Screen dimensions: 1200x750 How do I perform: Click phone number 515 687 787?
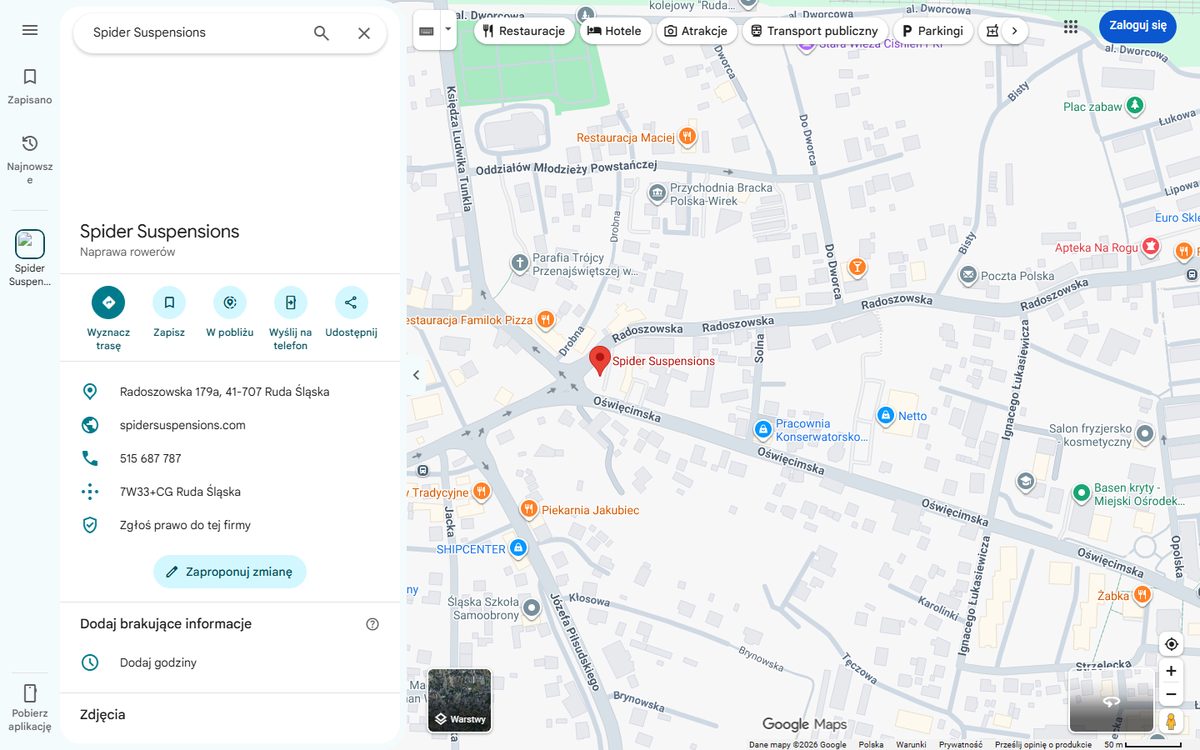tap(230, 458)
